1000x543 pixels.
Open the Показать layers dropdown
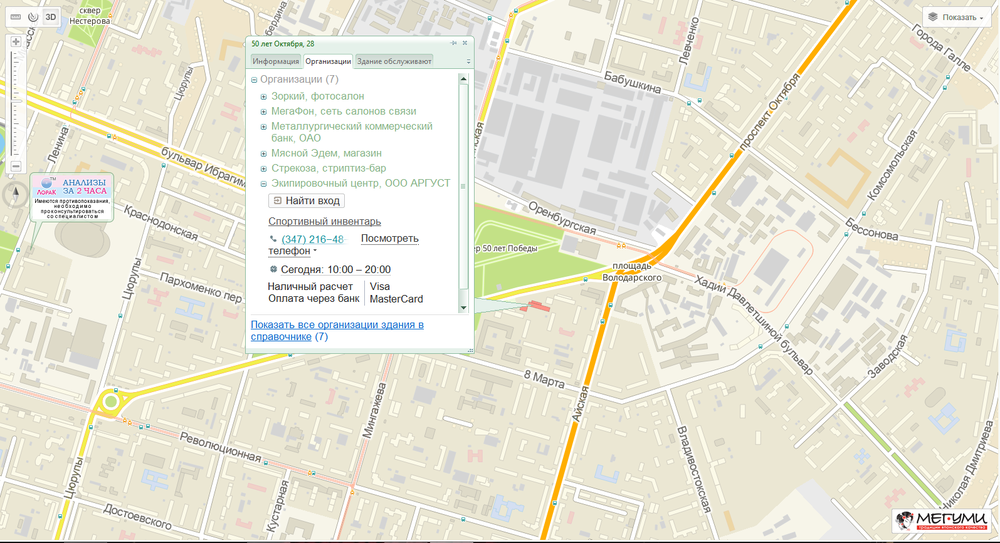[956, 17]
